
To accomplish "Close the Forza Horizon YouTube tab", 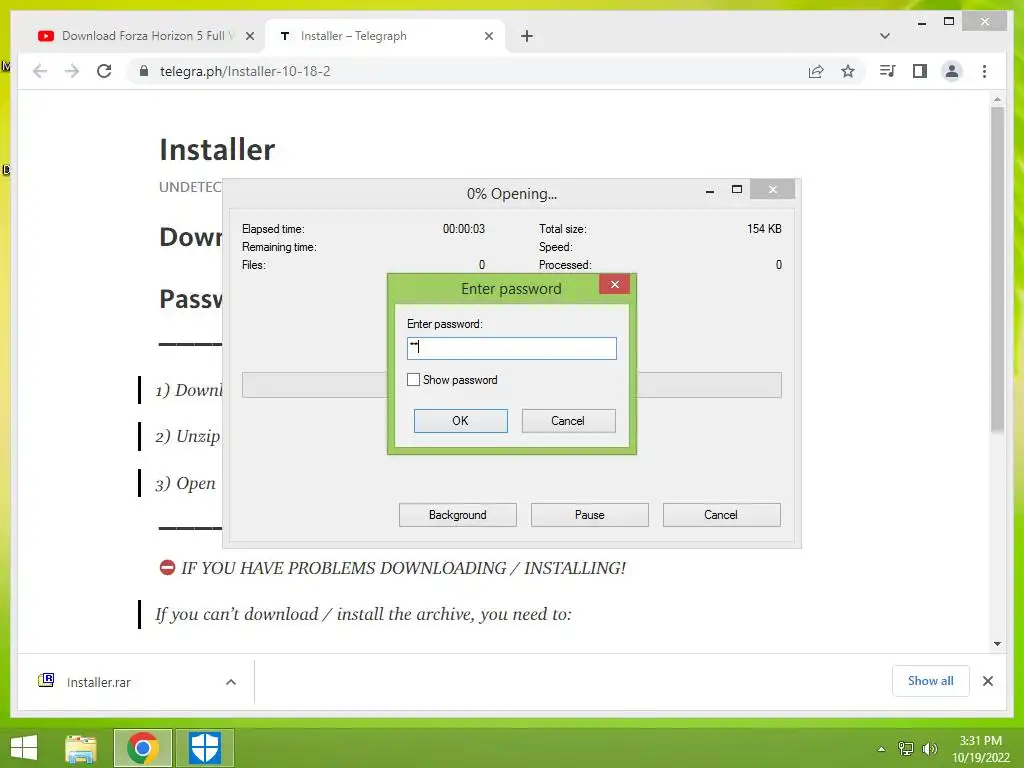I will point(249,36).
